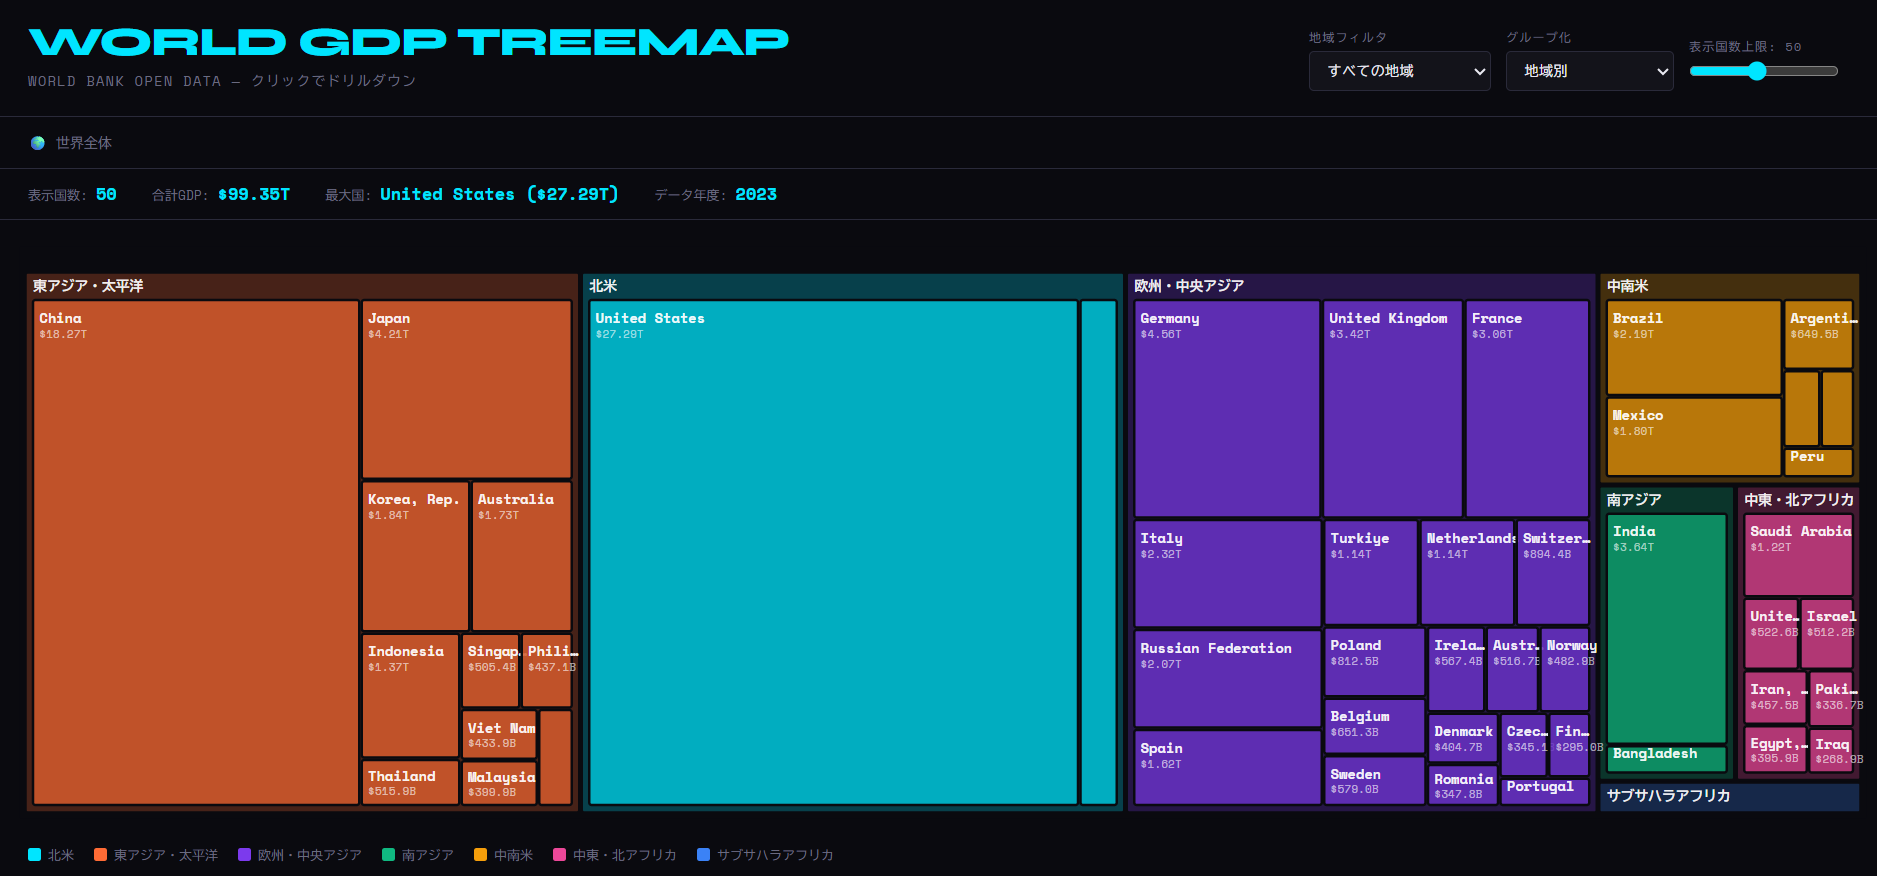This screenshot has width=1877, height=876.
Task: Click the Portugal tile
Action: (1544, 791)
